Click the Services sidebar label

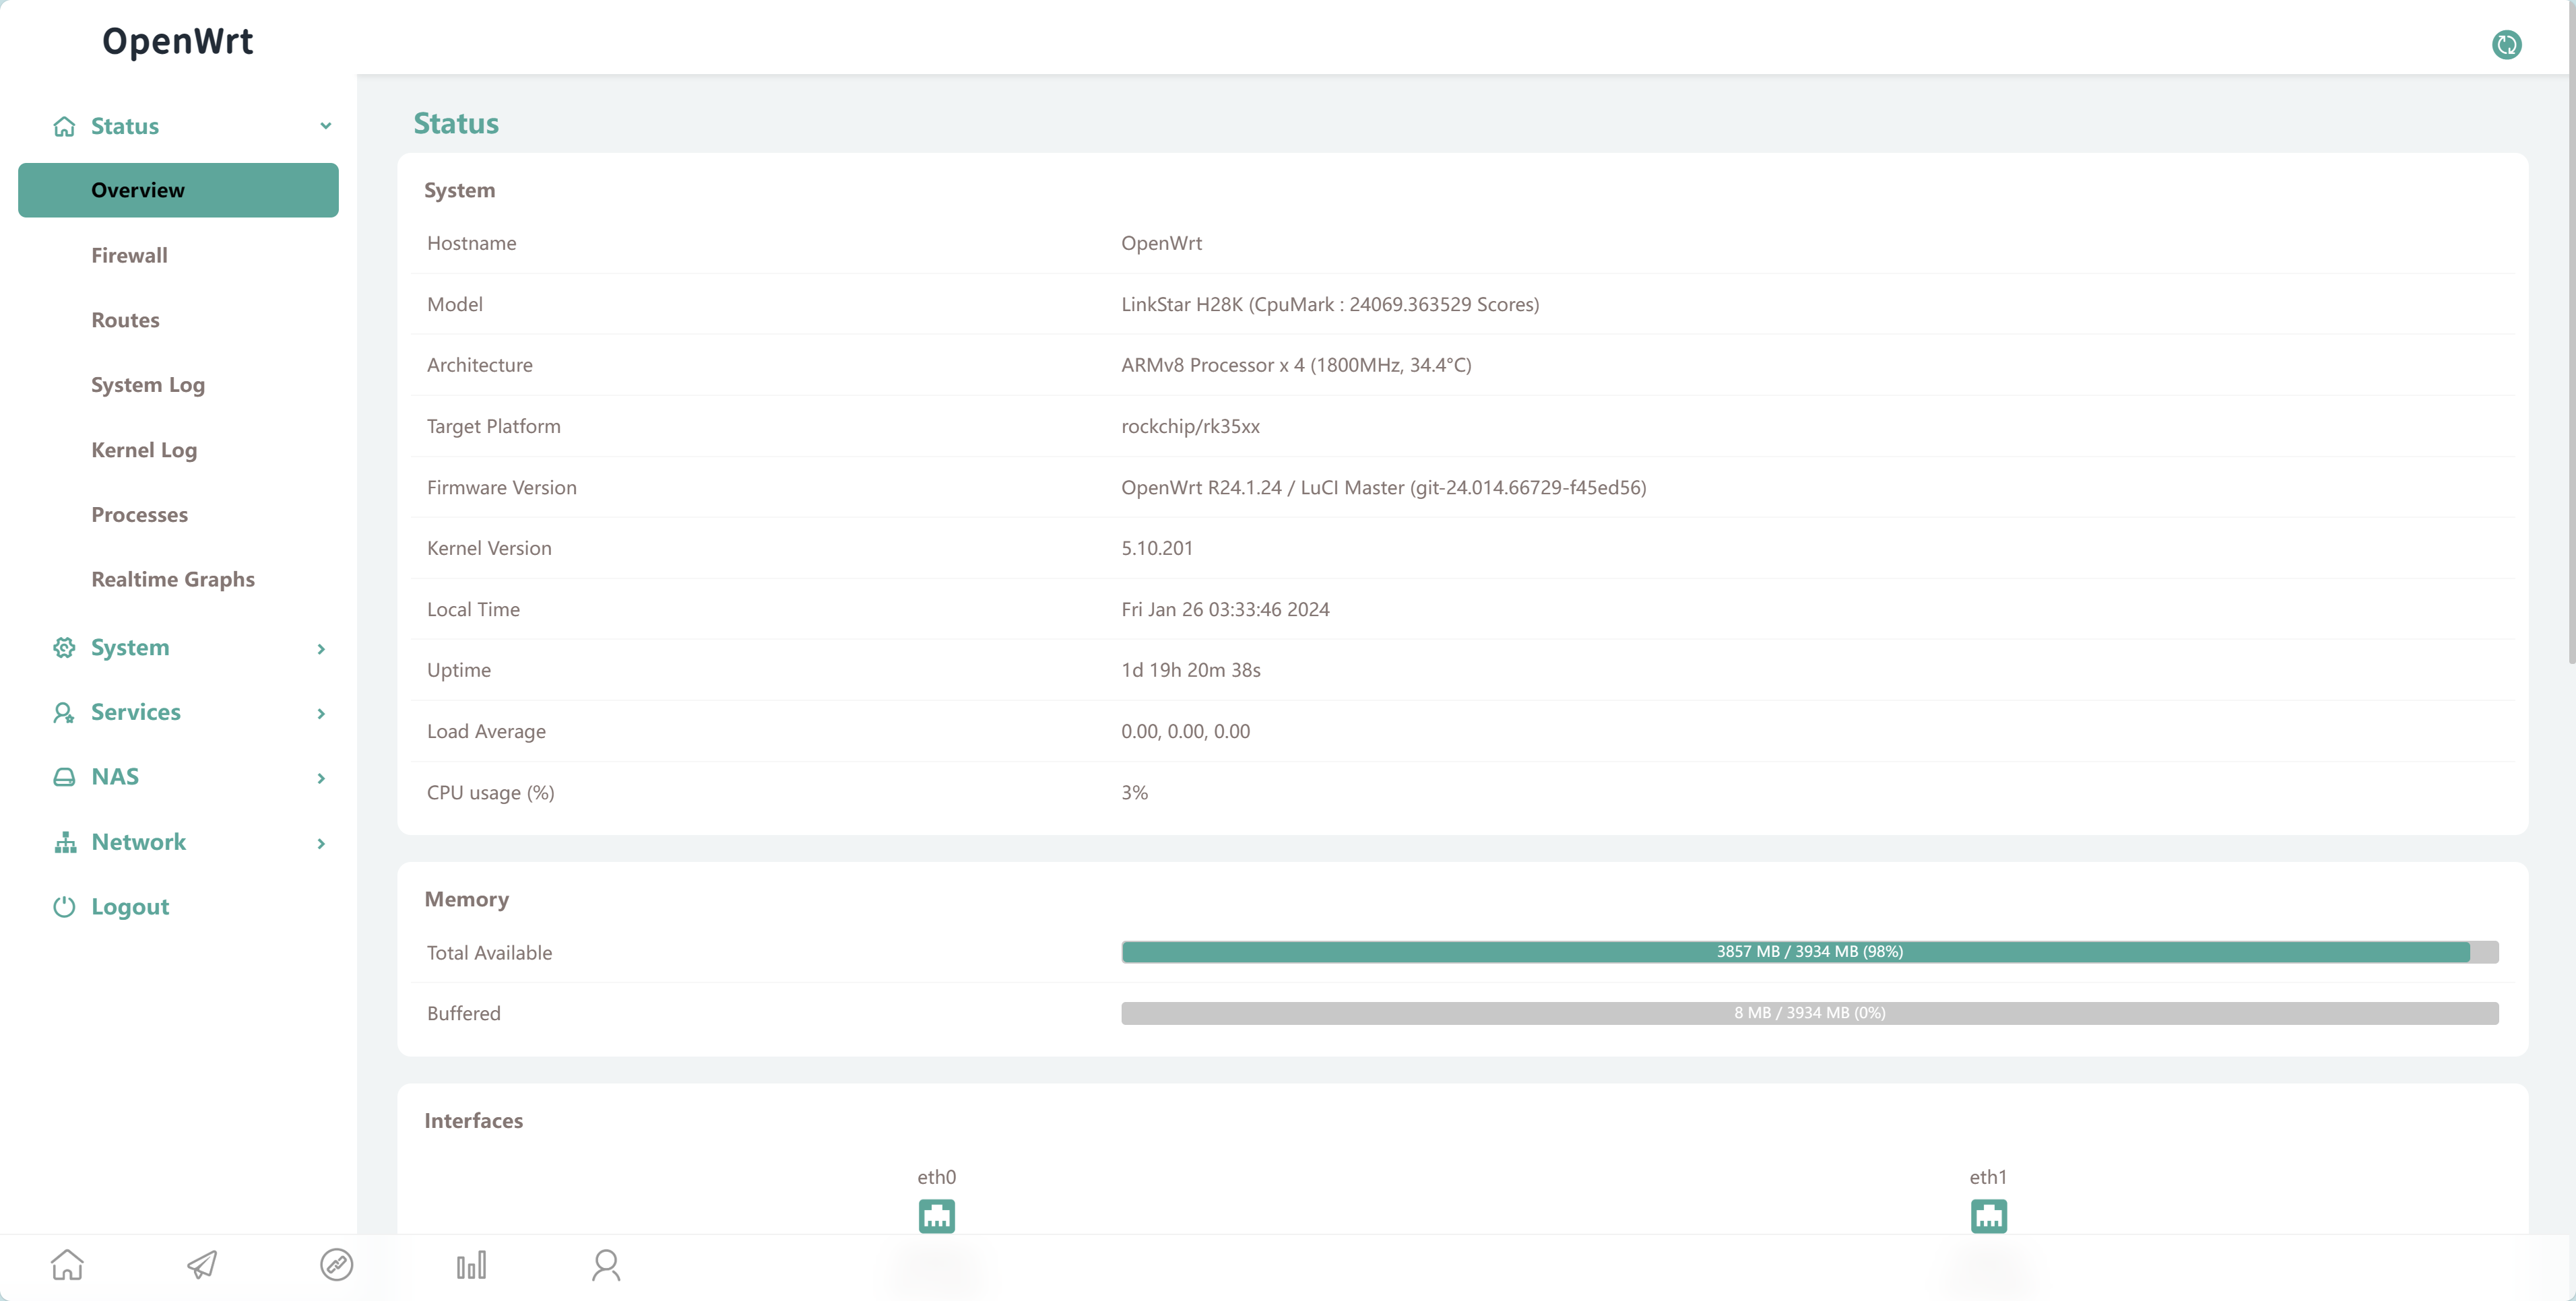136,712
